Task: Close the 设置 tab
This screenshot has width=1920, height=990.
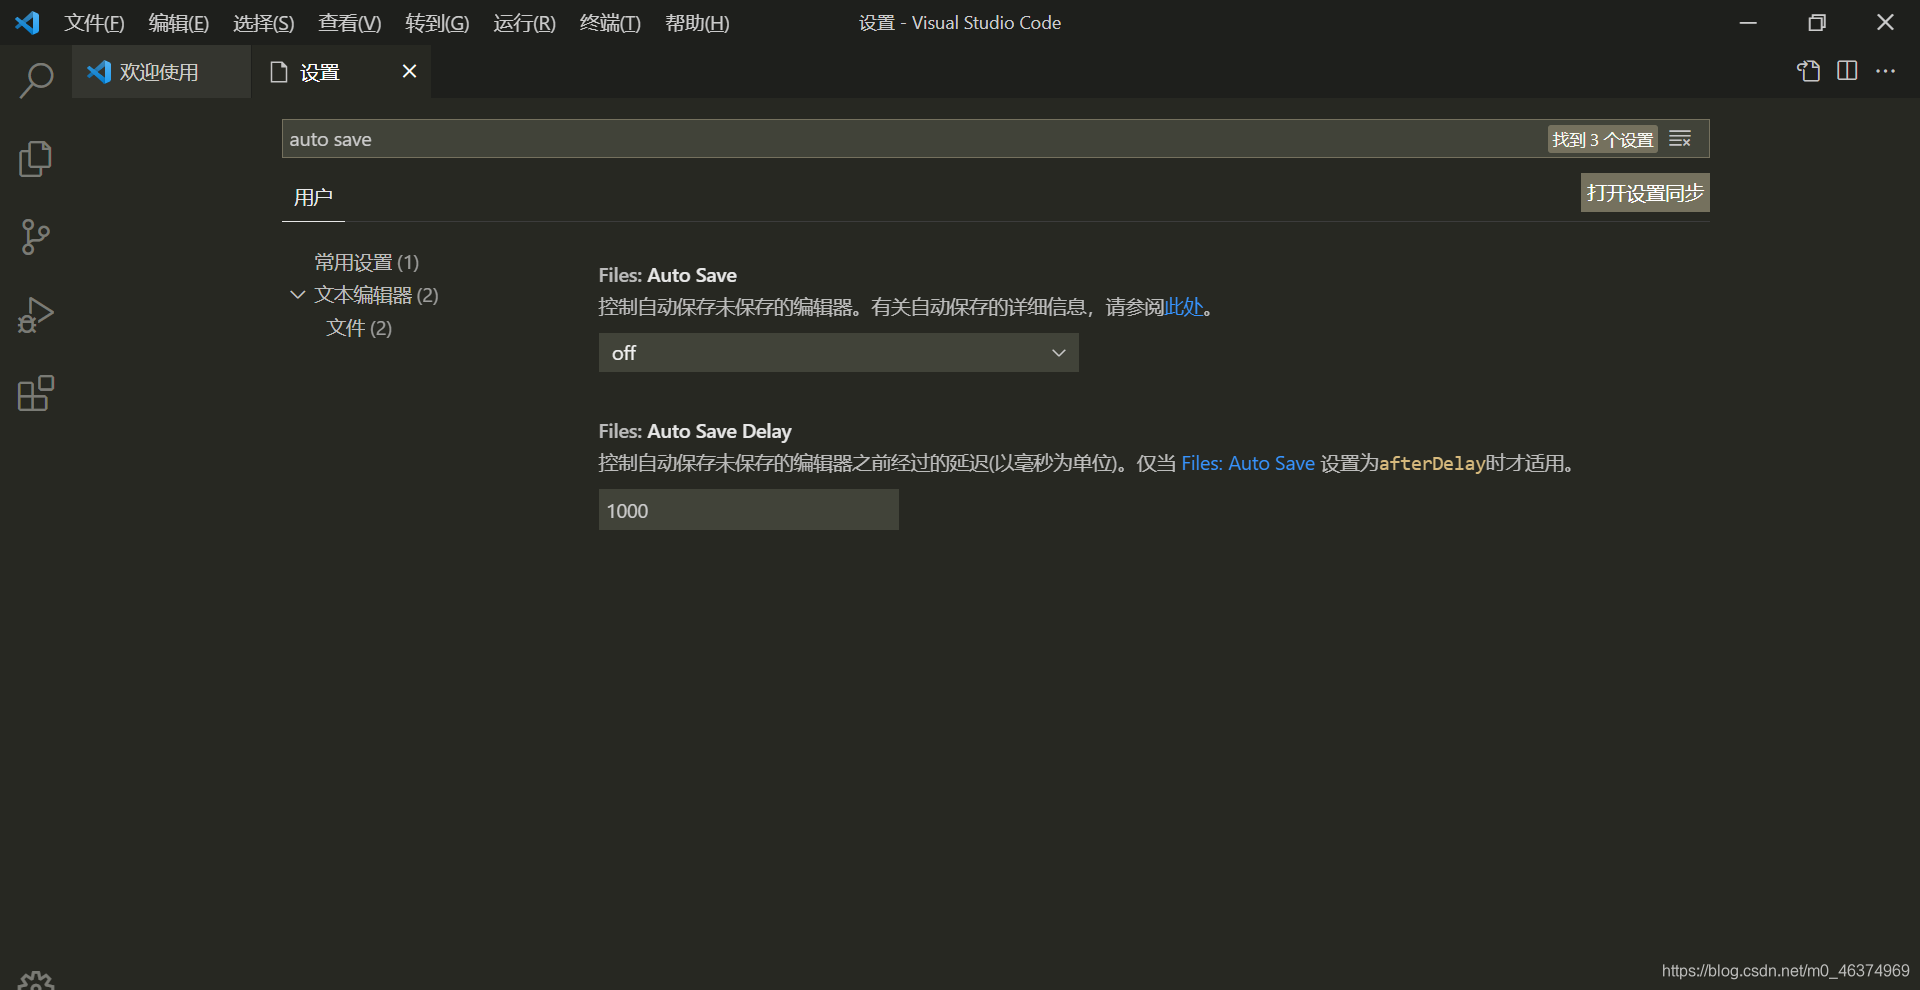Action: tap(409, 71)
